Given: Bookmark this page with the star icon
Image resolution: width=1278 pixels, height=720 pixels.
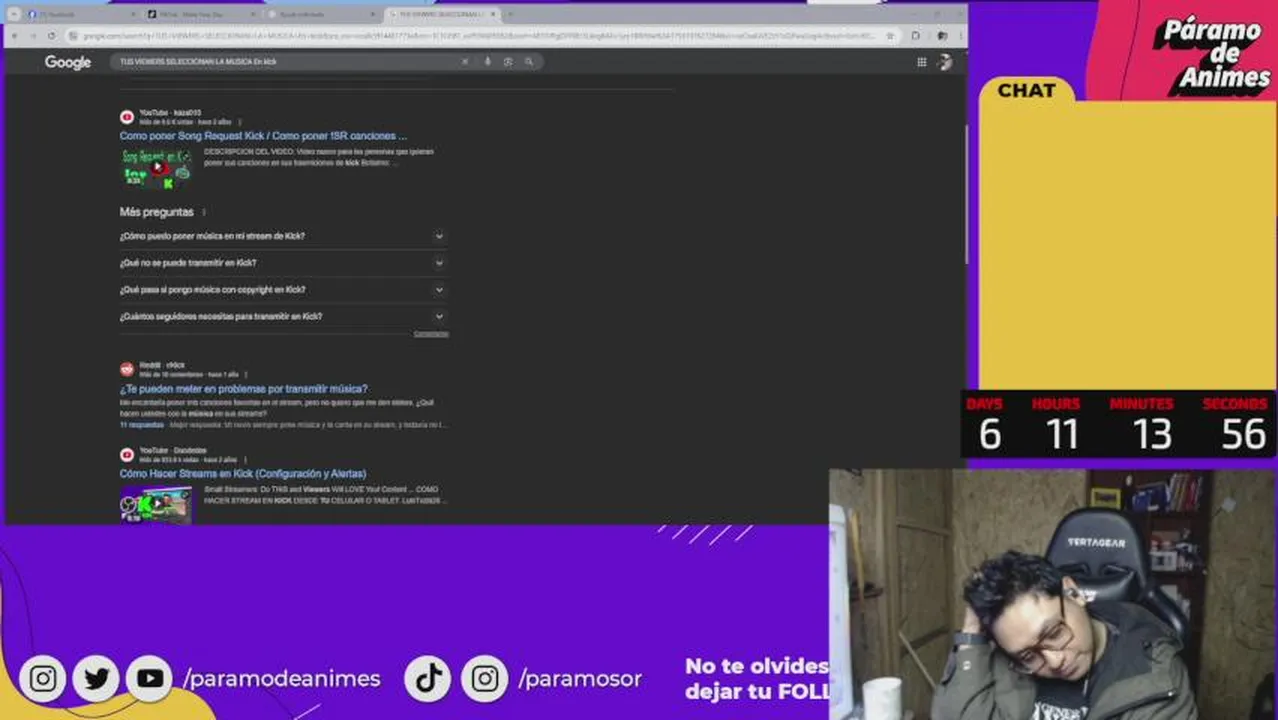Looking at the screenshot, I should pos(890,36).
